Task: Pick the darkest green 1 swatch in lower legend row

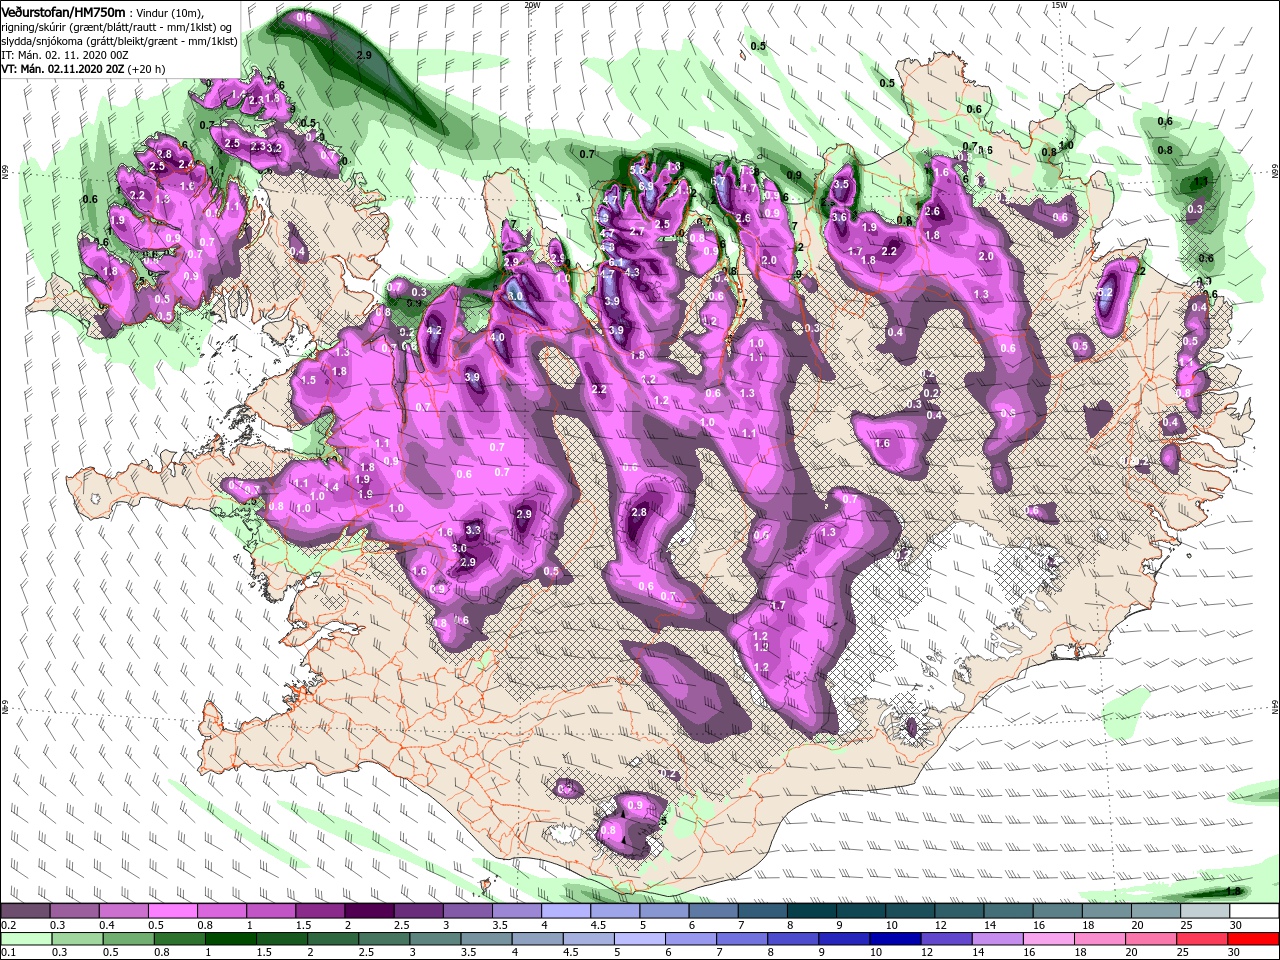Action: pos(230,939)
